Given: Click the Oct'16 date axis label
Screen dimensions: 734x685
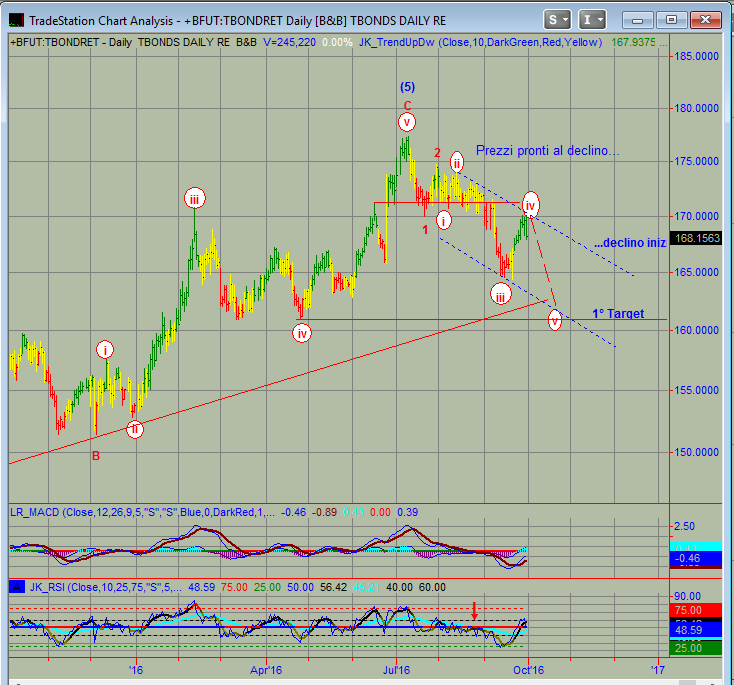Looking at the screenshot, I should coord(528,670).
